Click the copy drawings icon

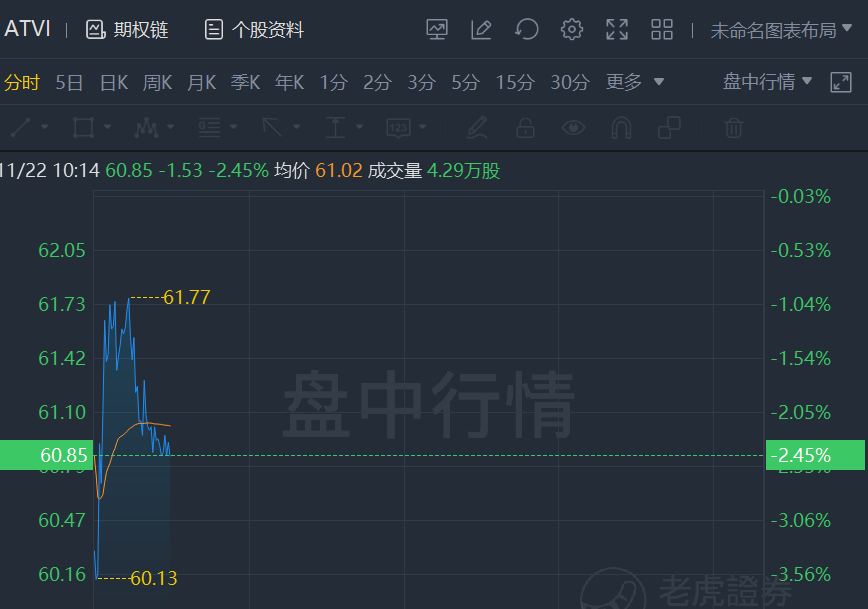click(669, 127)
